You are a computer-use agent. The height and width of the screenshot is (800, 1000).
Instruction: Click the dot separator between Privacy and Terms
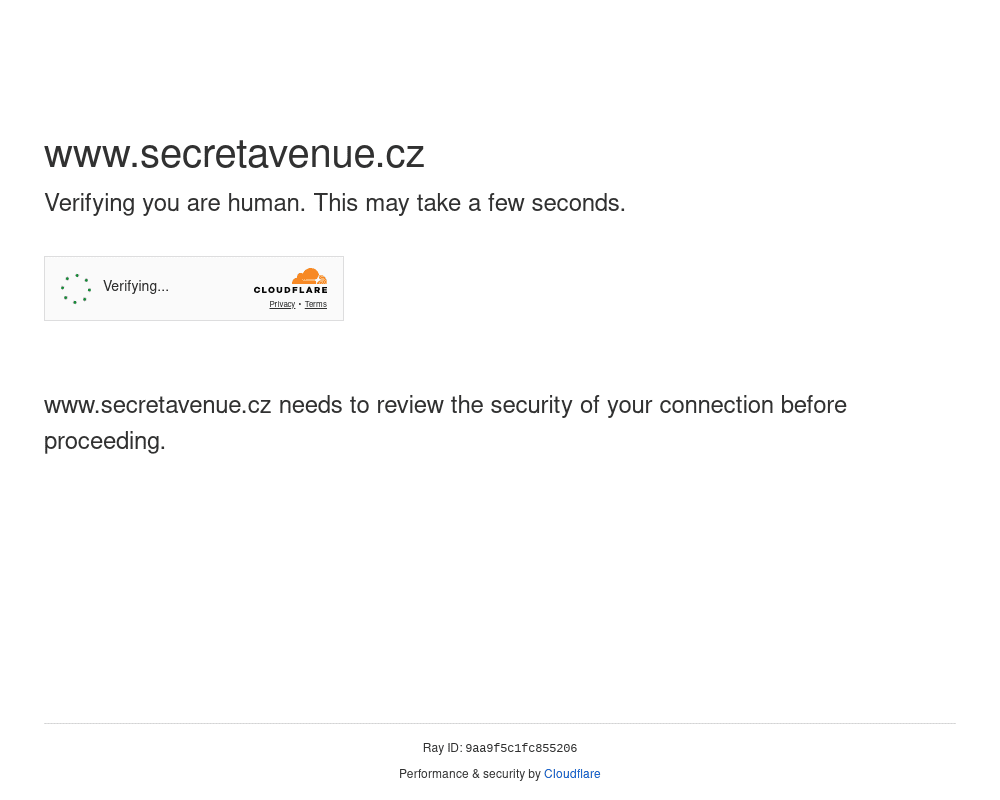300,305
